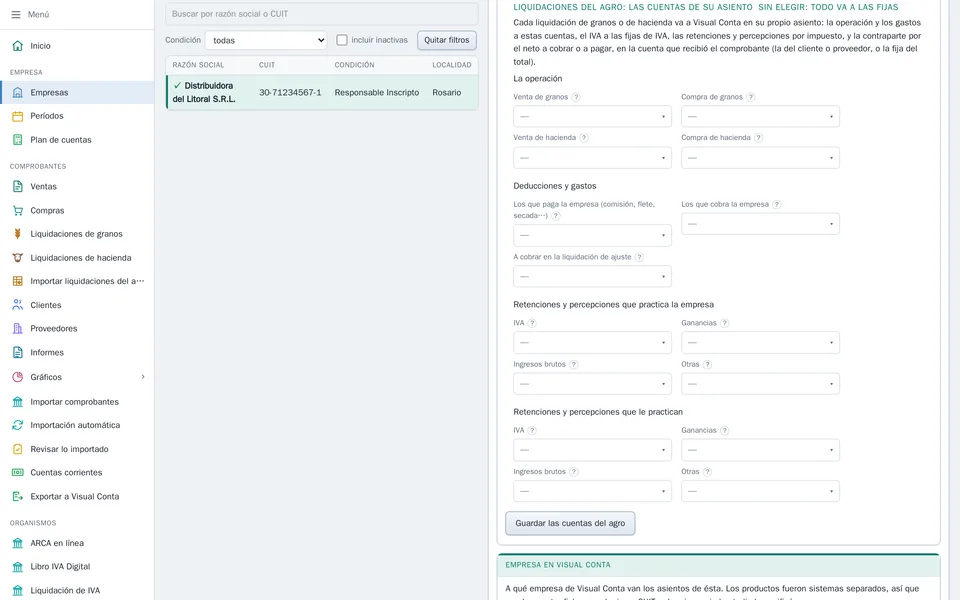Sort table by Localidad header
The image size is (960, 600).
point(452,65)
